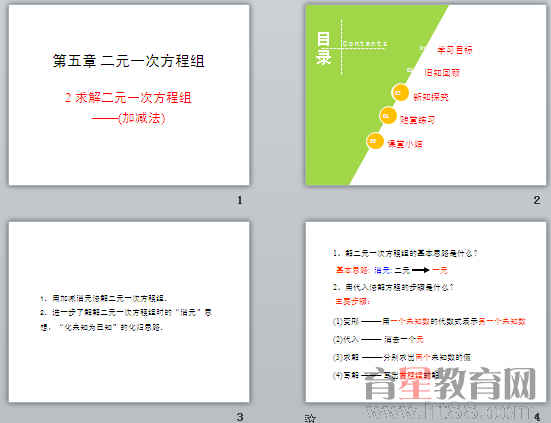This screenshot has width=551, height=423.
Task: Click the yellow circle beside 新知探究
Action: click(x=400, y=92)
